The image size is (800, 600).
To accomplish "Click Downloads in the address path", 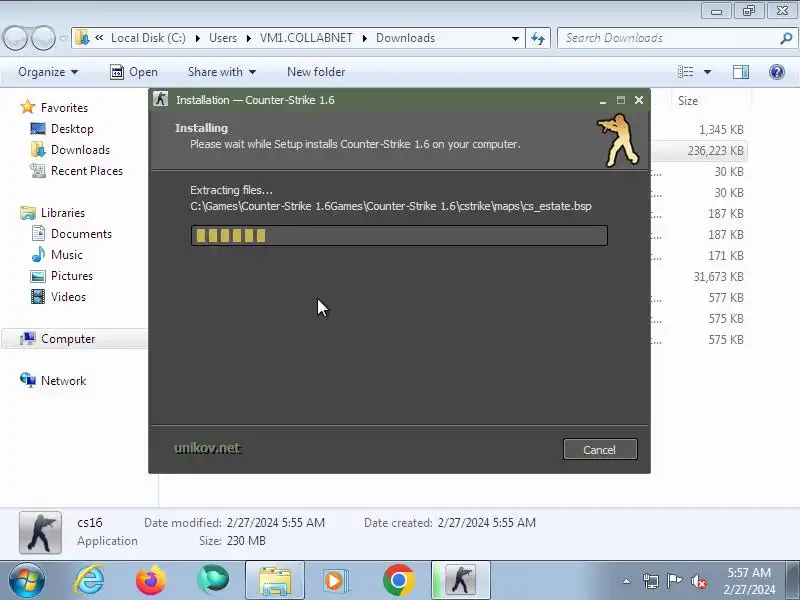I will click(x=406, y=38).
